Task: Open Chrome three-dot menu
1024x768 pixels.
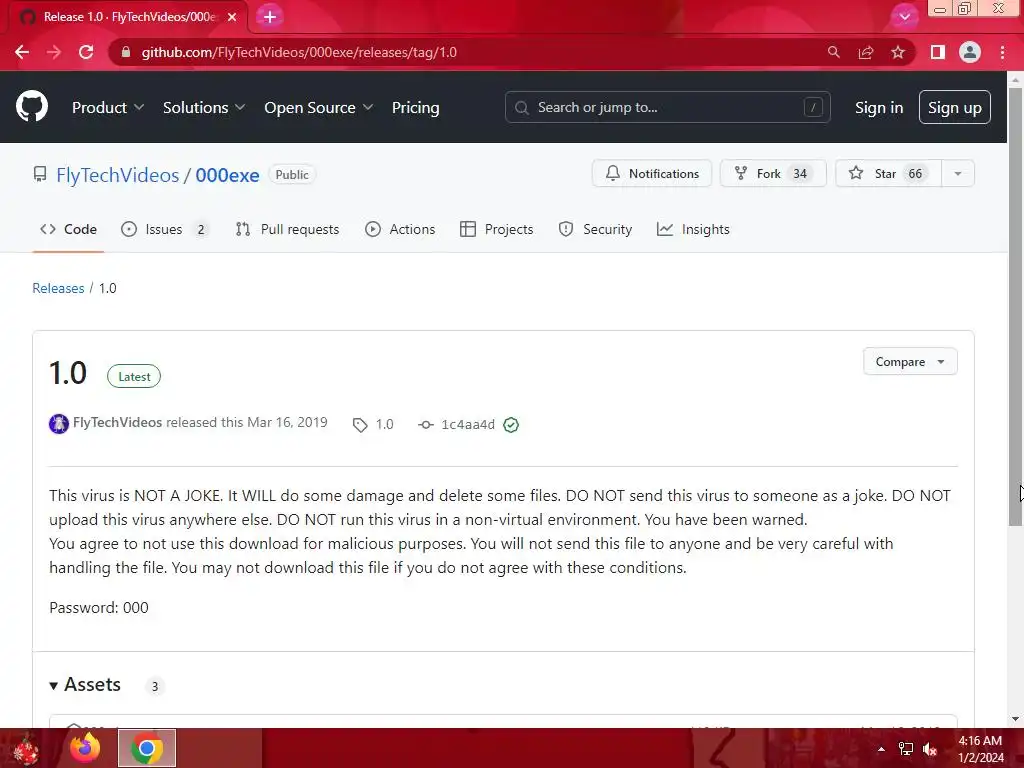Action: click(1002, 52)
